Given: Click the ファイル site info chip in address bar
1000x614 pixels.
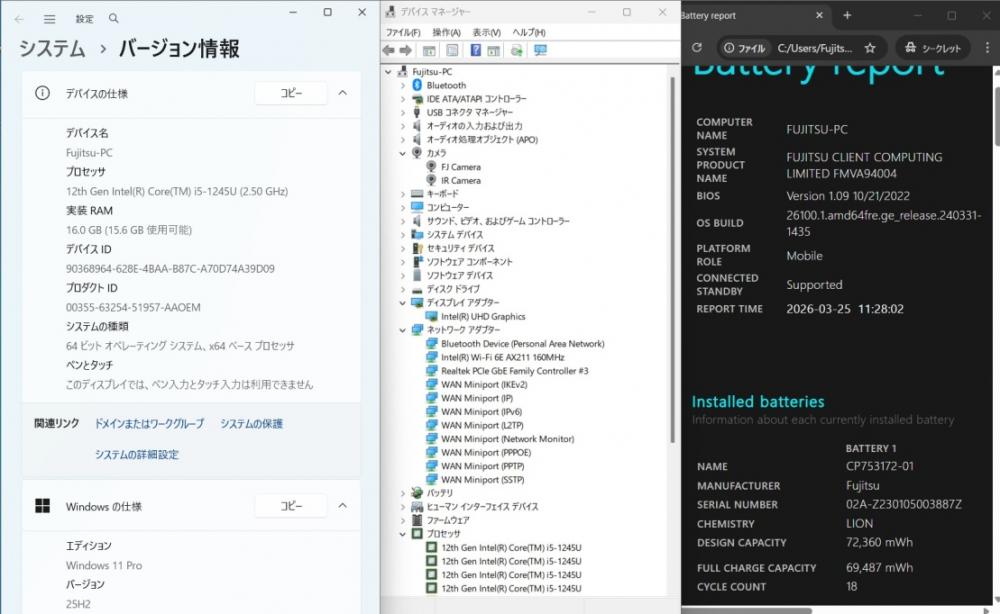Looking at the screenshot, I should pyautogui.click(x=744, y=48).
